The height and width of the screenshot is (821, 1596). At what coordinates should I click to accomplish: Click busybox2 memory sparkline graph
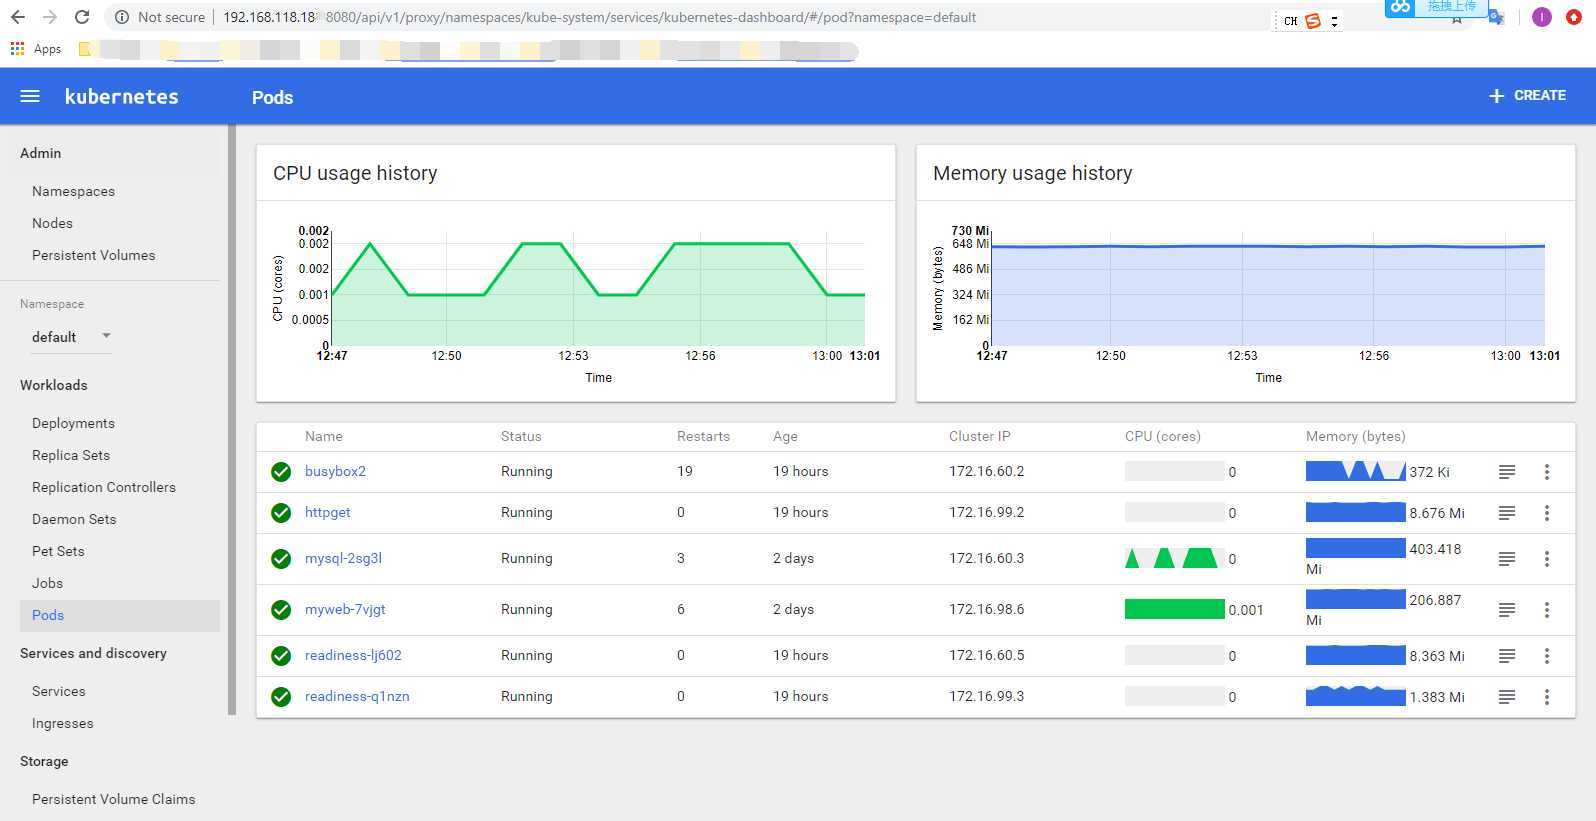click(1355, 471)
